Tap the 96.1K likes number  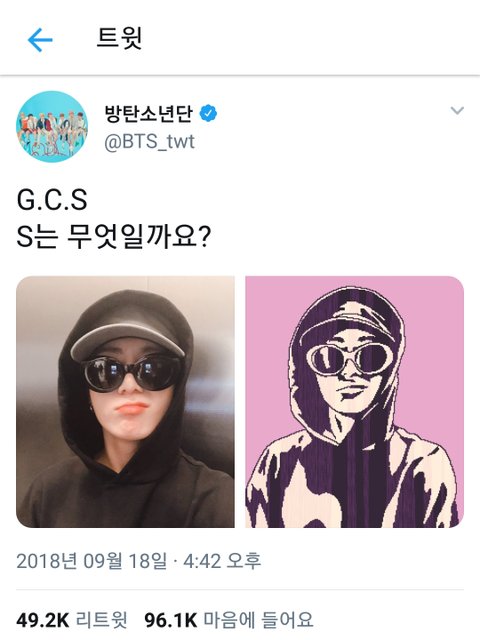pyautogui.click(x=171, y=620)
